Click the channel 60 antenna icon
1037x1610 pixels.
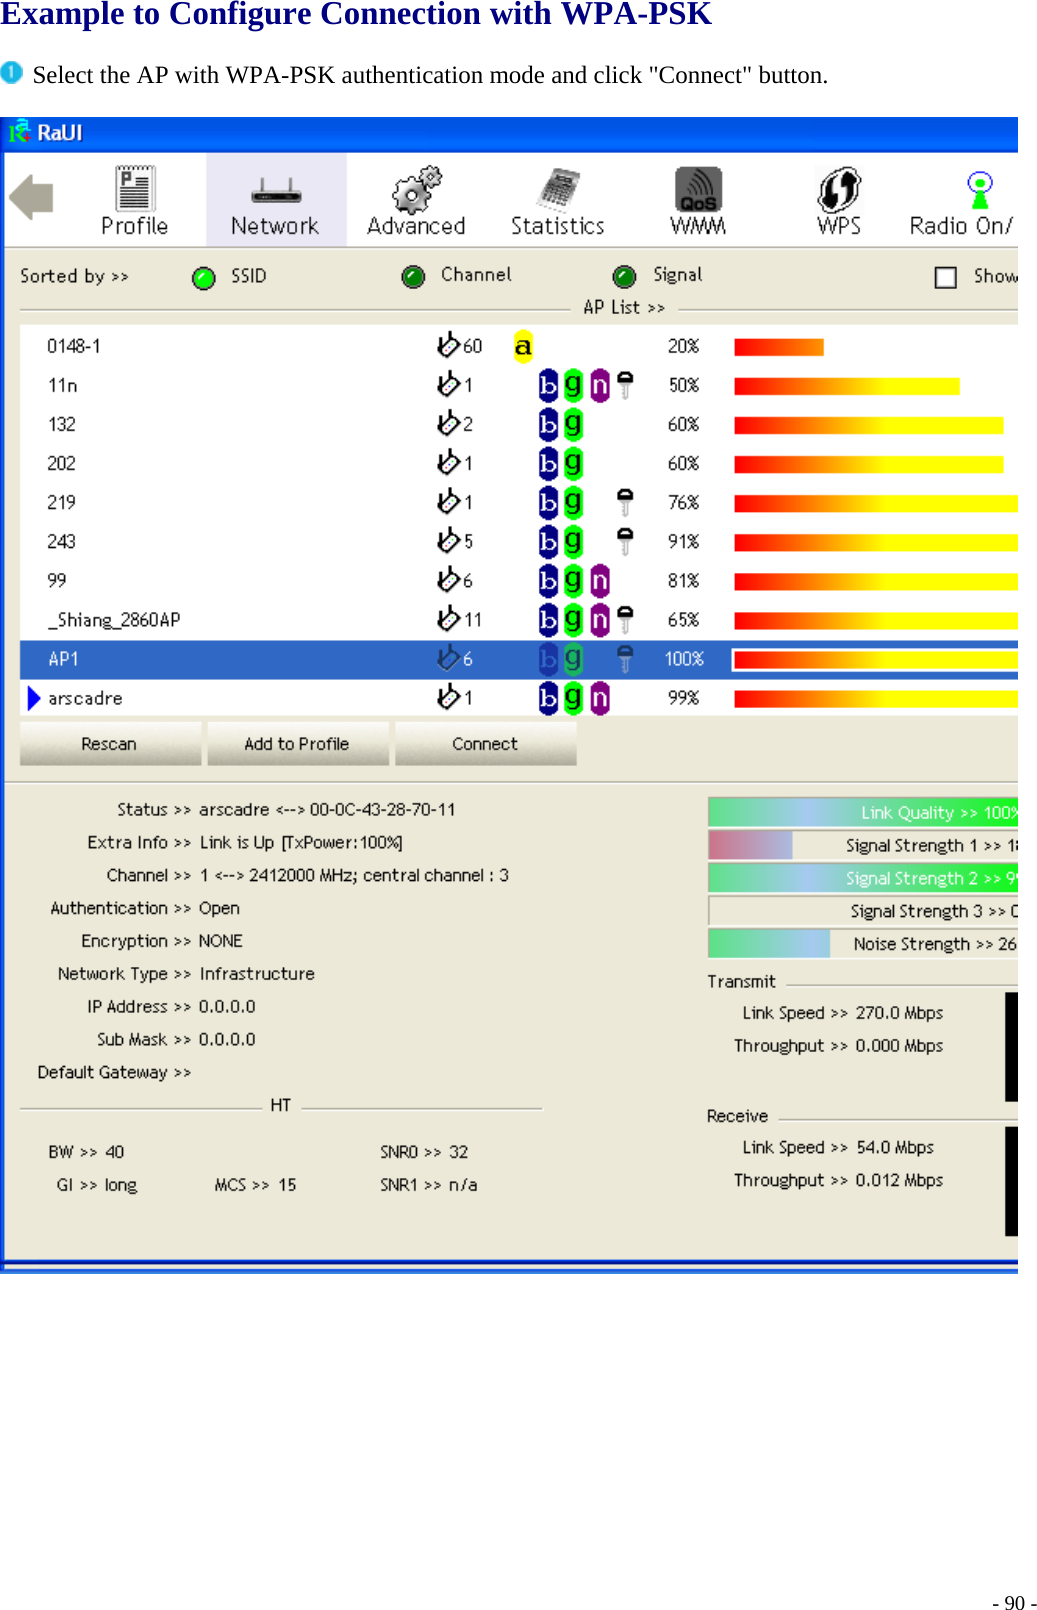coord(448,345)
